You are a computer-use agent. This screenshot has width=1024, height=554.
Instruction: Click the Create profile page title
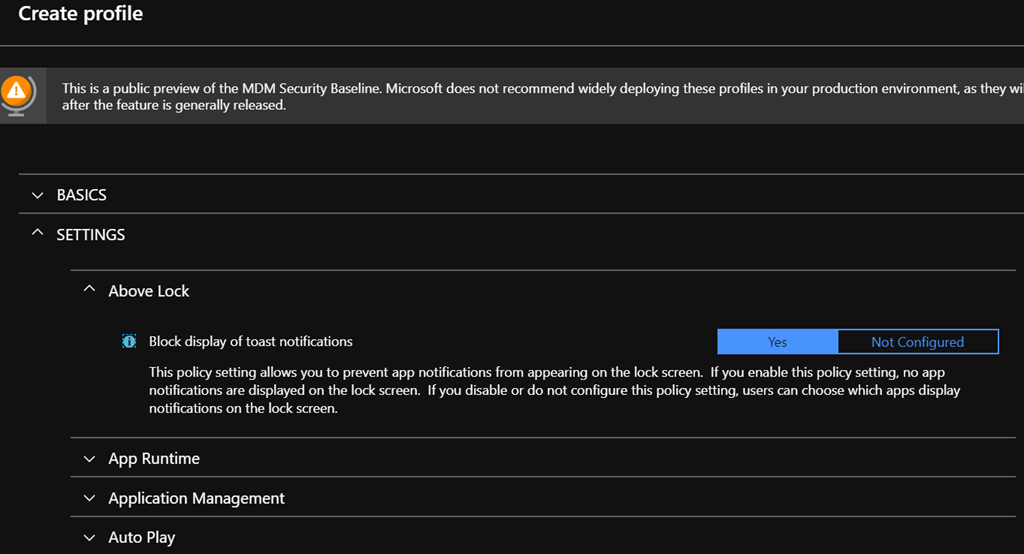(x=81, y=14)
